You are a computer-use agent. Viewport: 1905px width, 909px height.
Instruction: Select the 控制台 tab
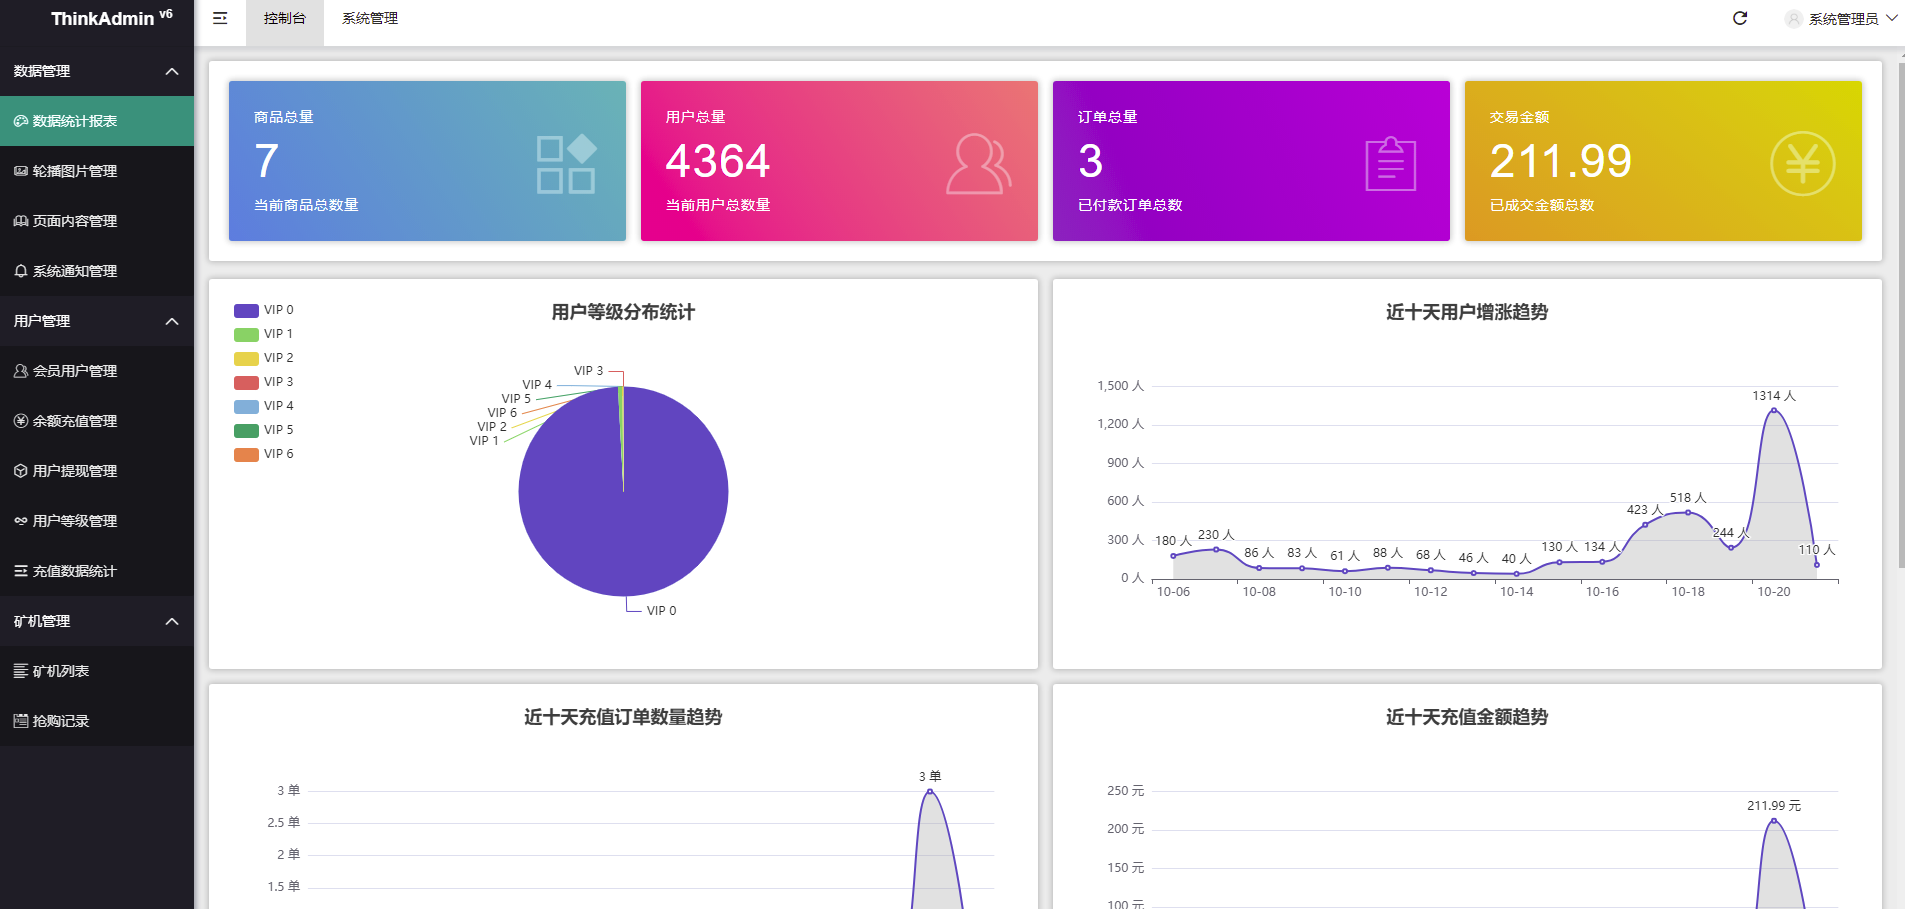coord(284,18)
